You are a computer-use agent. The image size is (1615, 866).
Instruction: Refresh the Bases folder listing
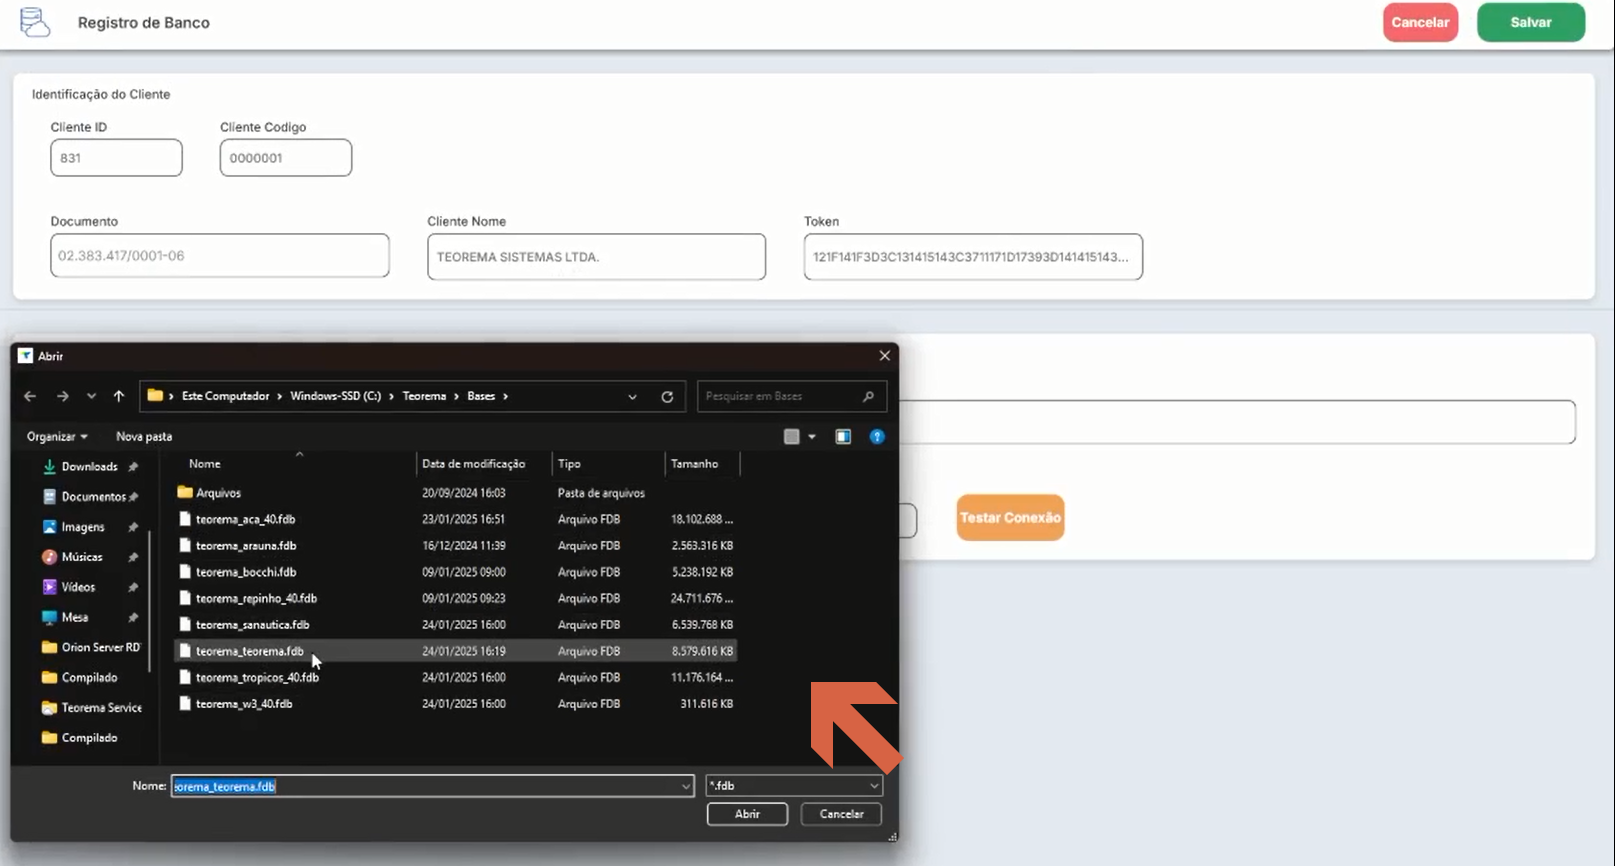667,397
